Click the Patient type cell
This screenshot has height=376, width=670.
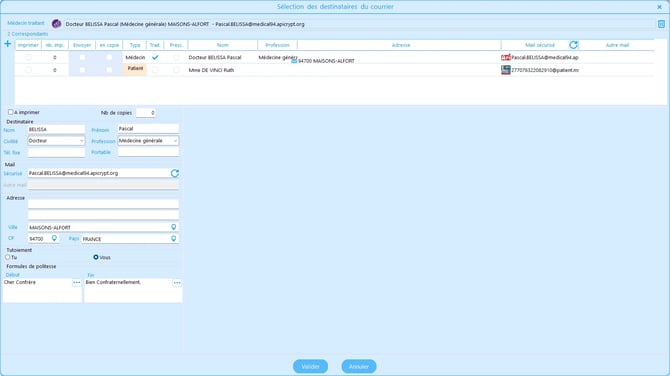135,69
